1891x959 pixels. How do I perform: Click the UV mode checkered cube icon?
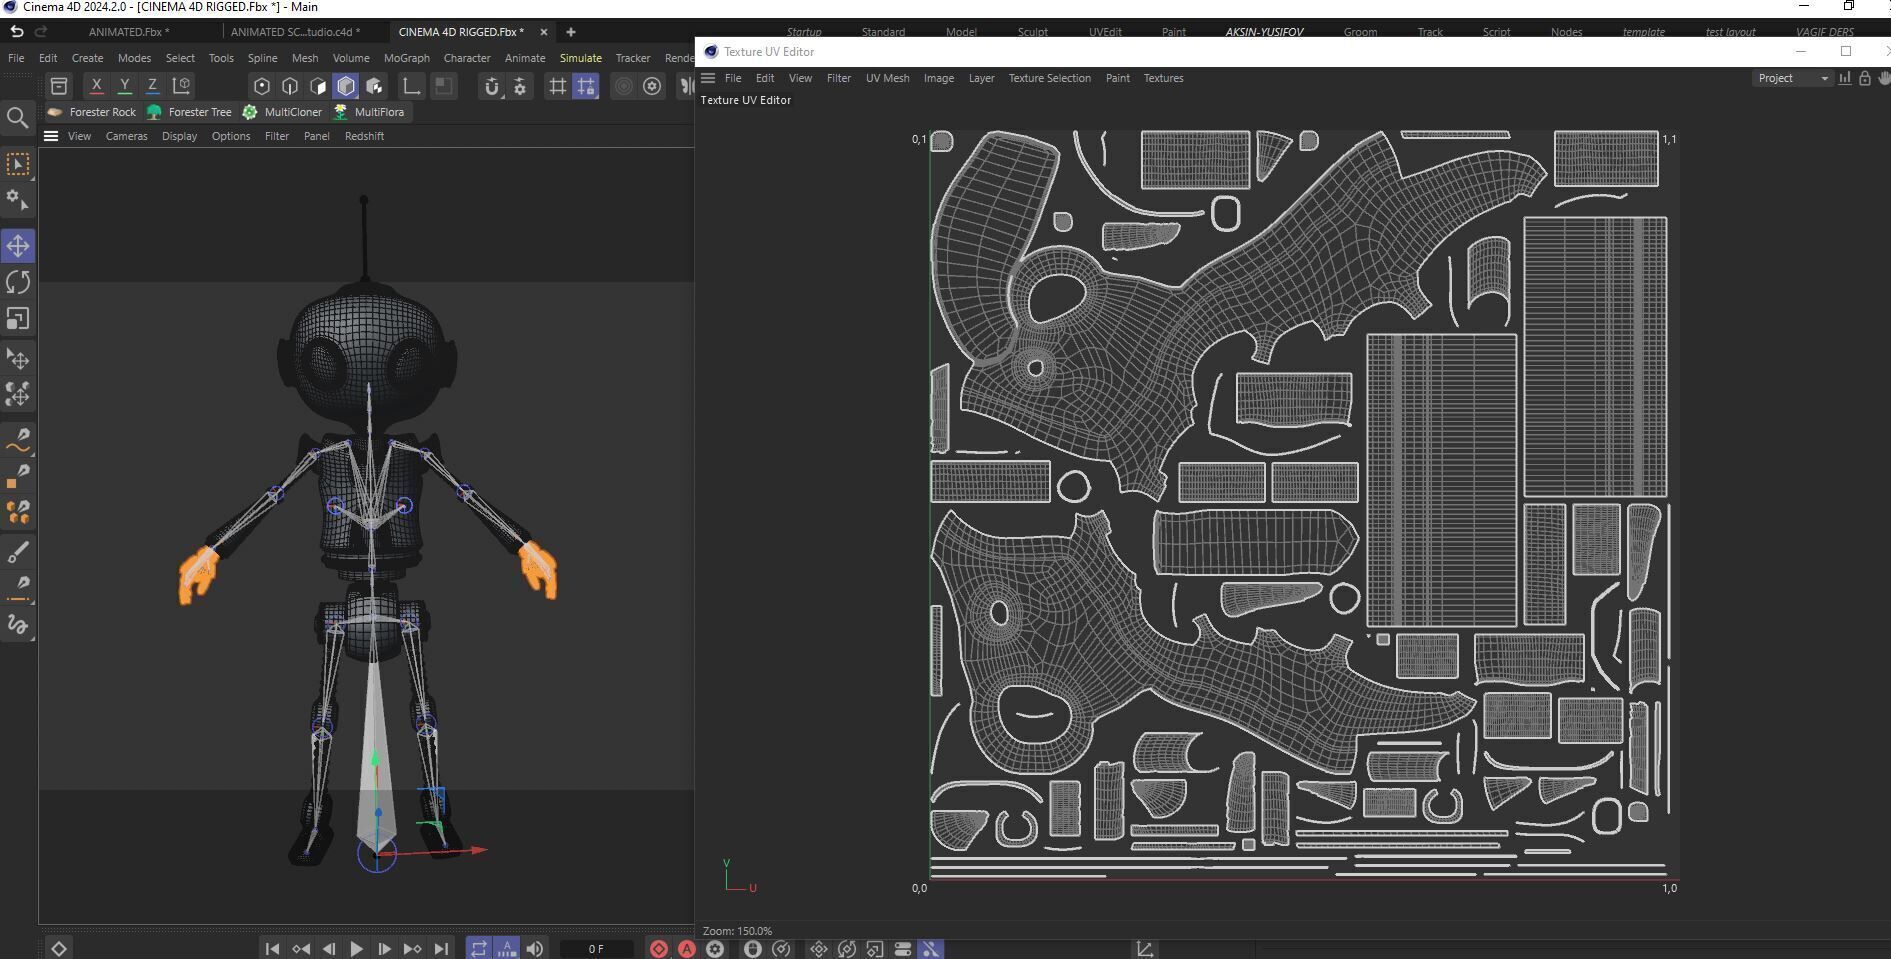pyautogui.click(x=374, y=86)
